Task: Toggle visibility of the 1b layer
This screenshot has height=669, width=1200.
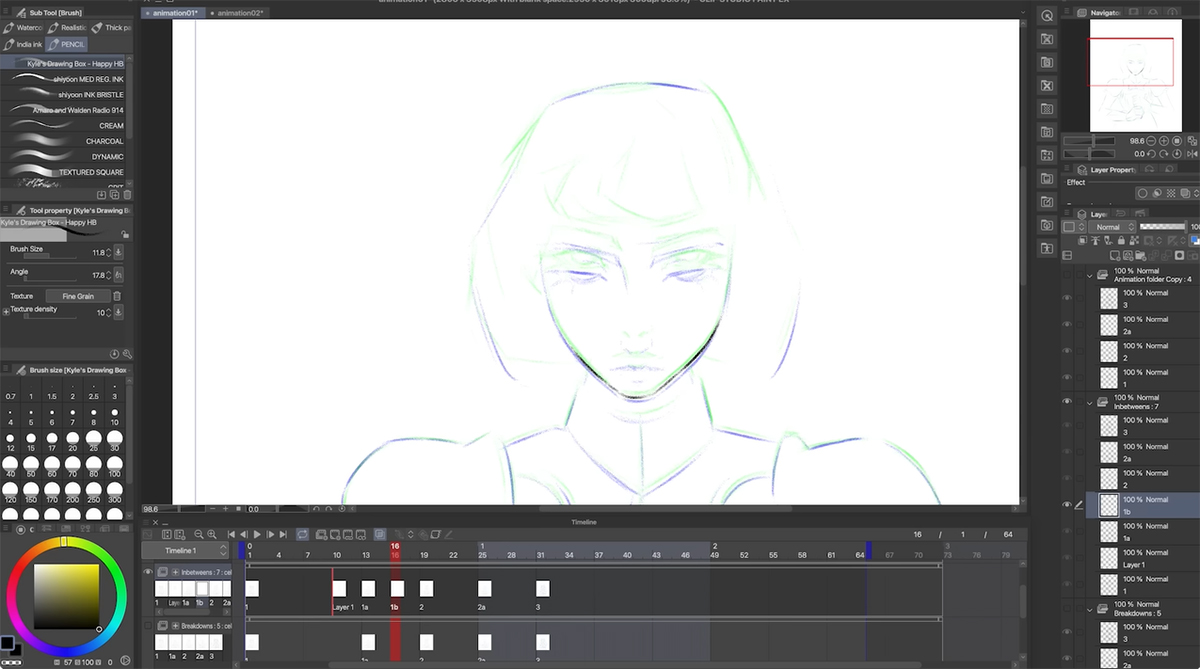Action: (x=1066, y=505)
